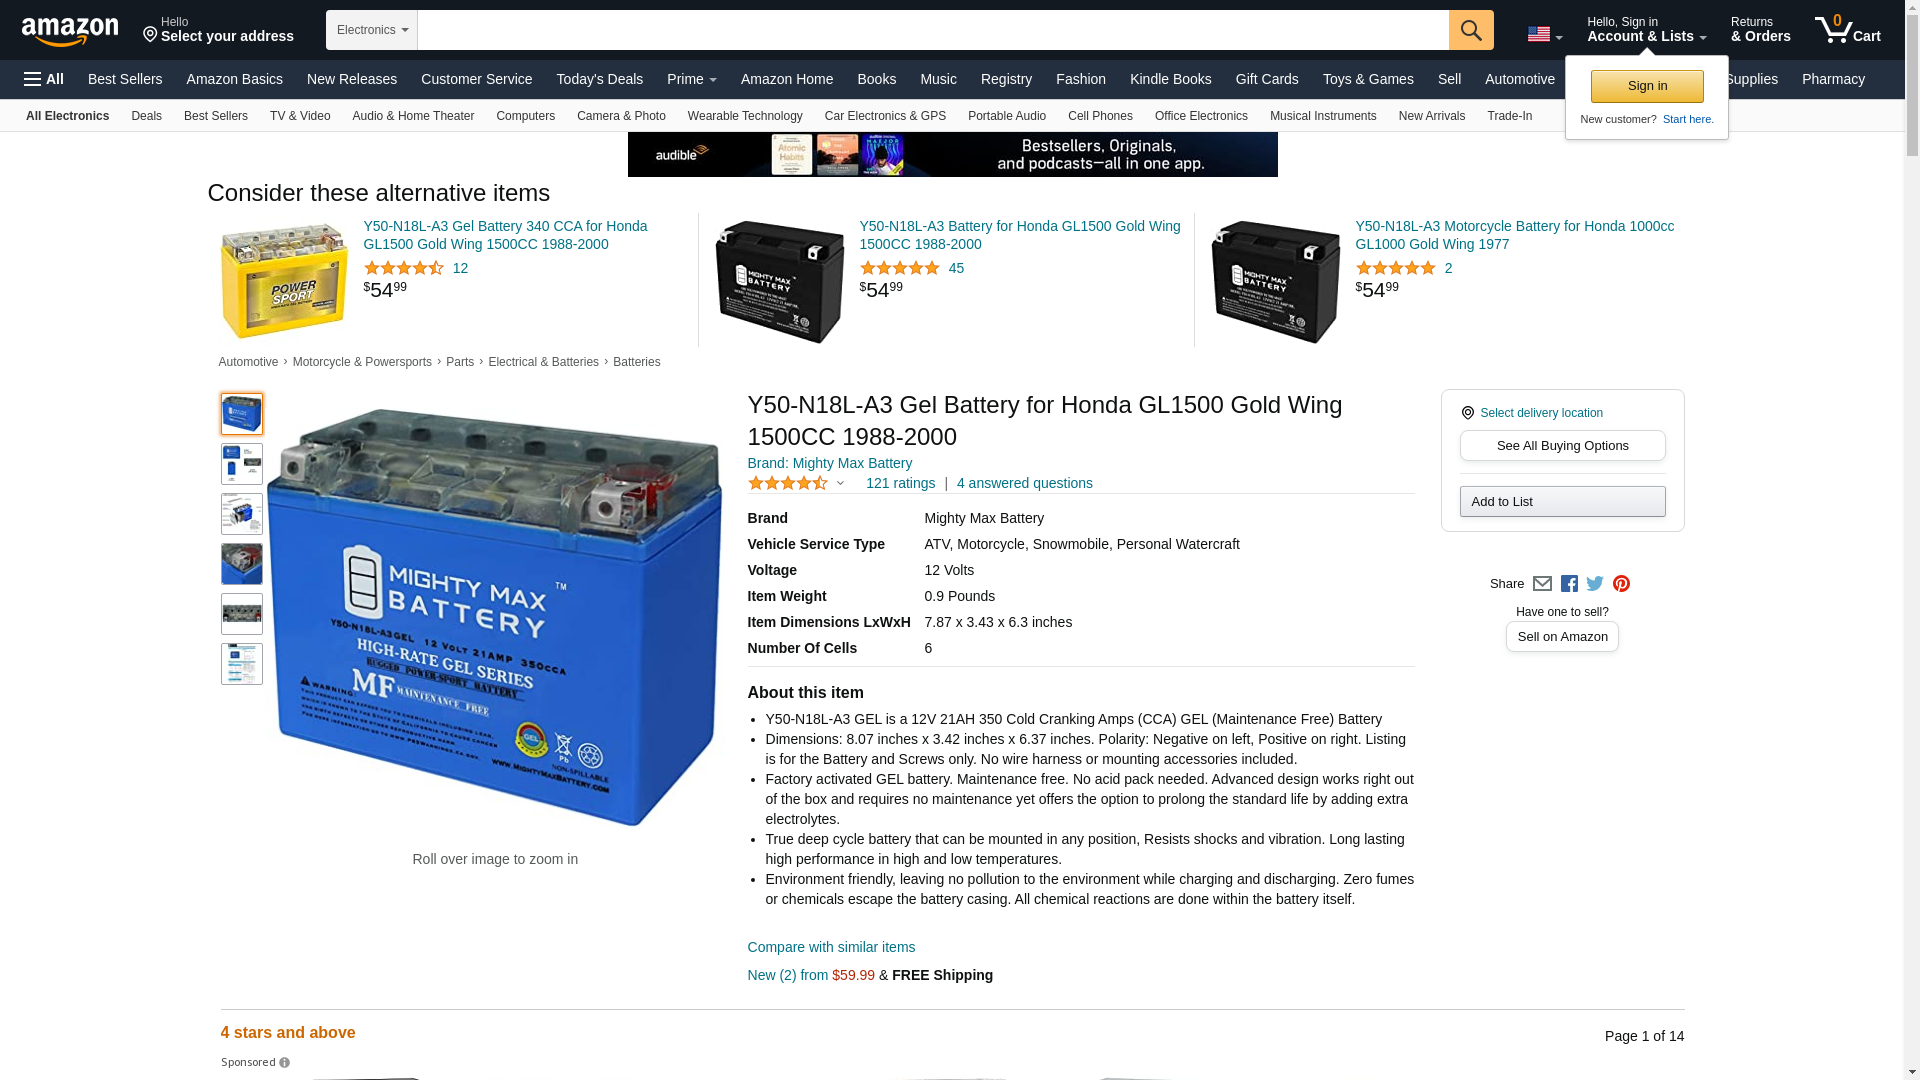Expand the country flag language selector

click(x=1545, y=34)
